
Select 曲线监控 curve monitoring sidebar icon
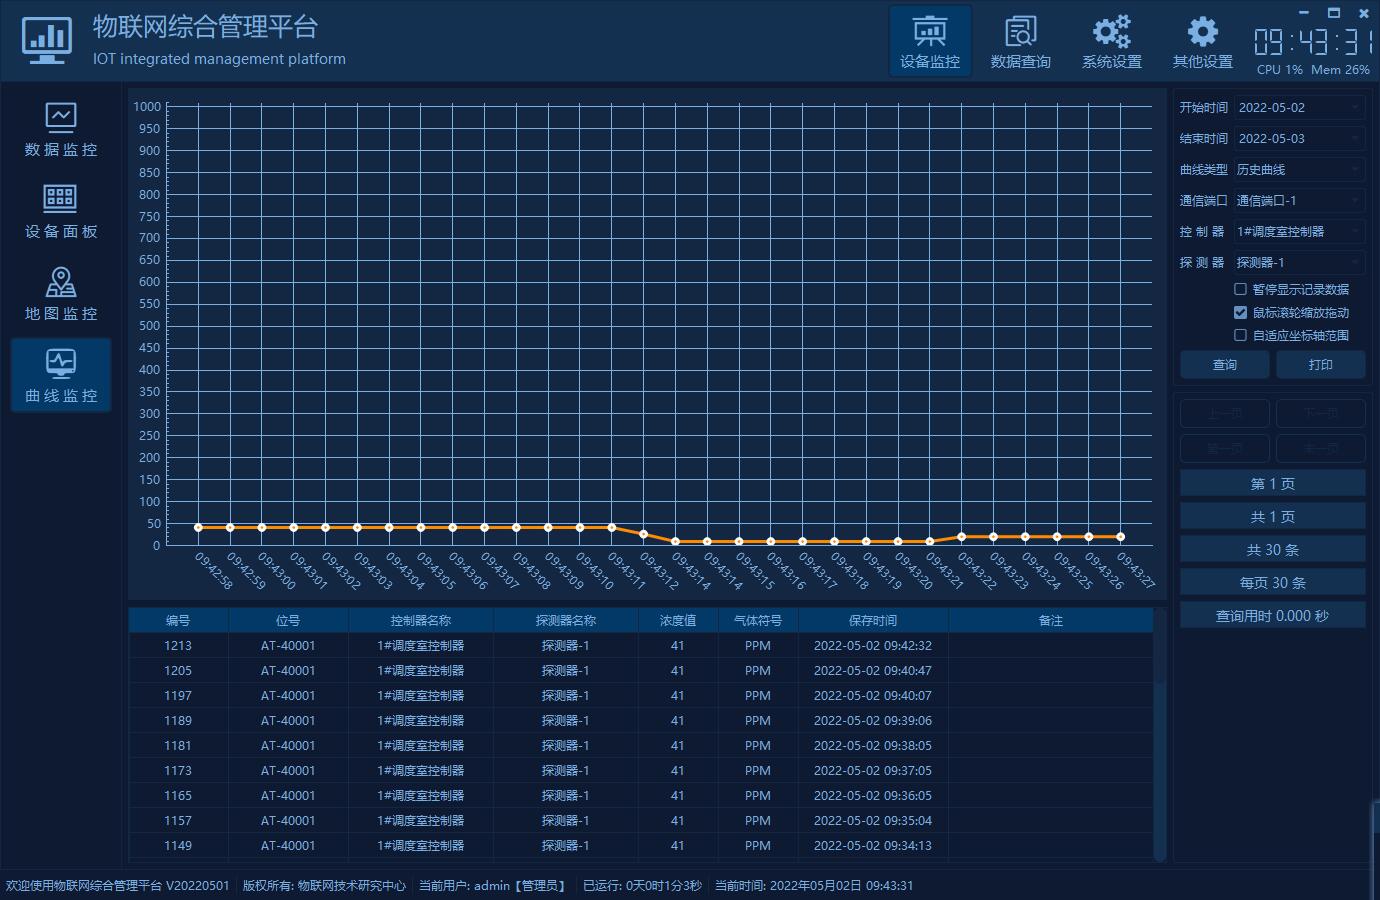(x=61, y=375)
